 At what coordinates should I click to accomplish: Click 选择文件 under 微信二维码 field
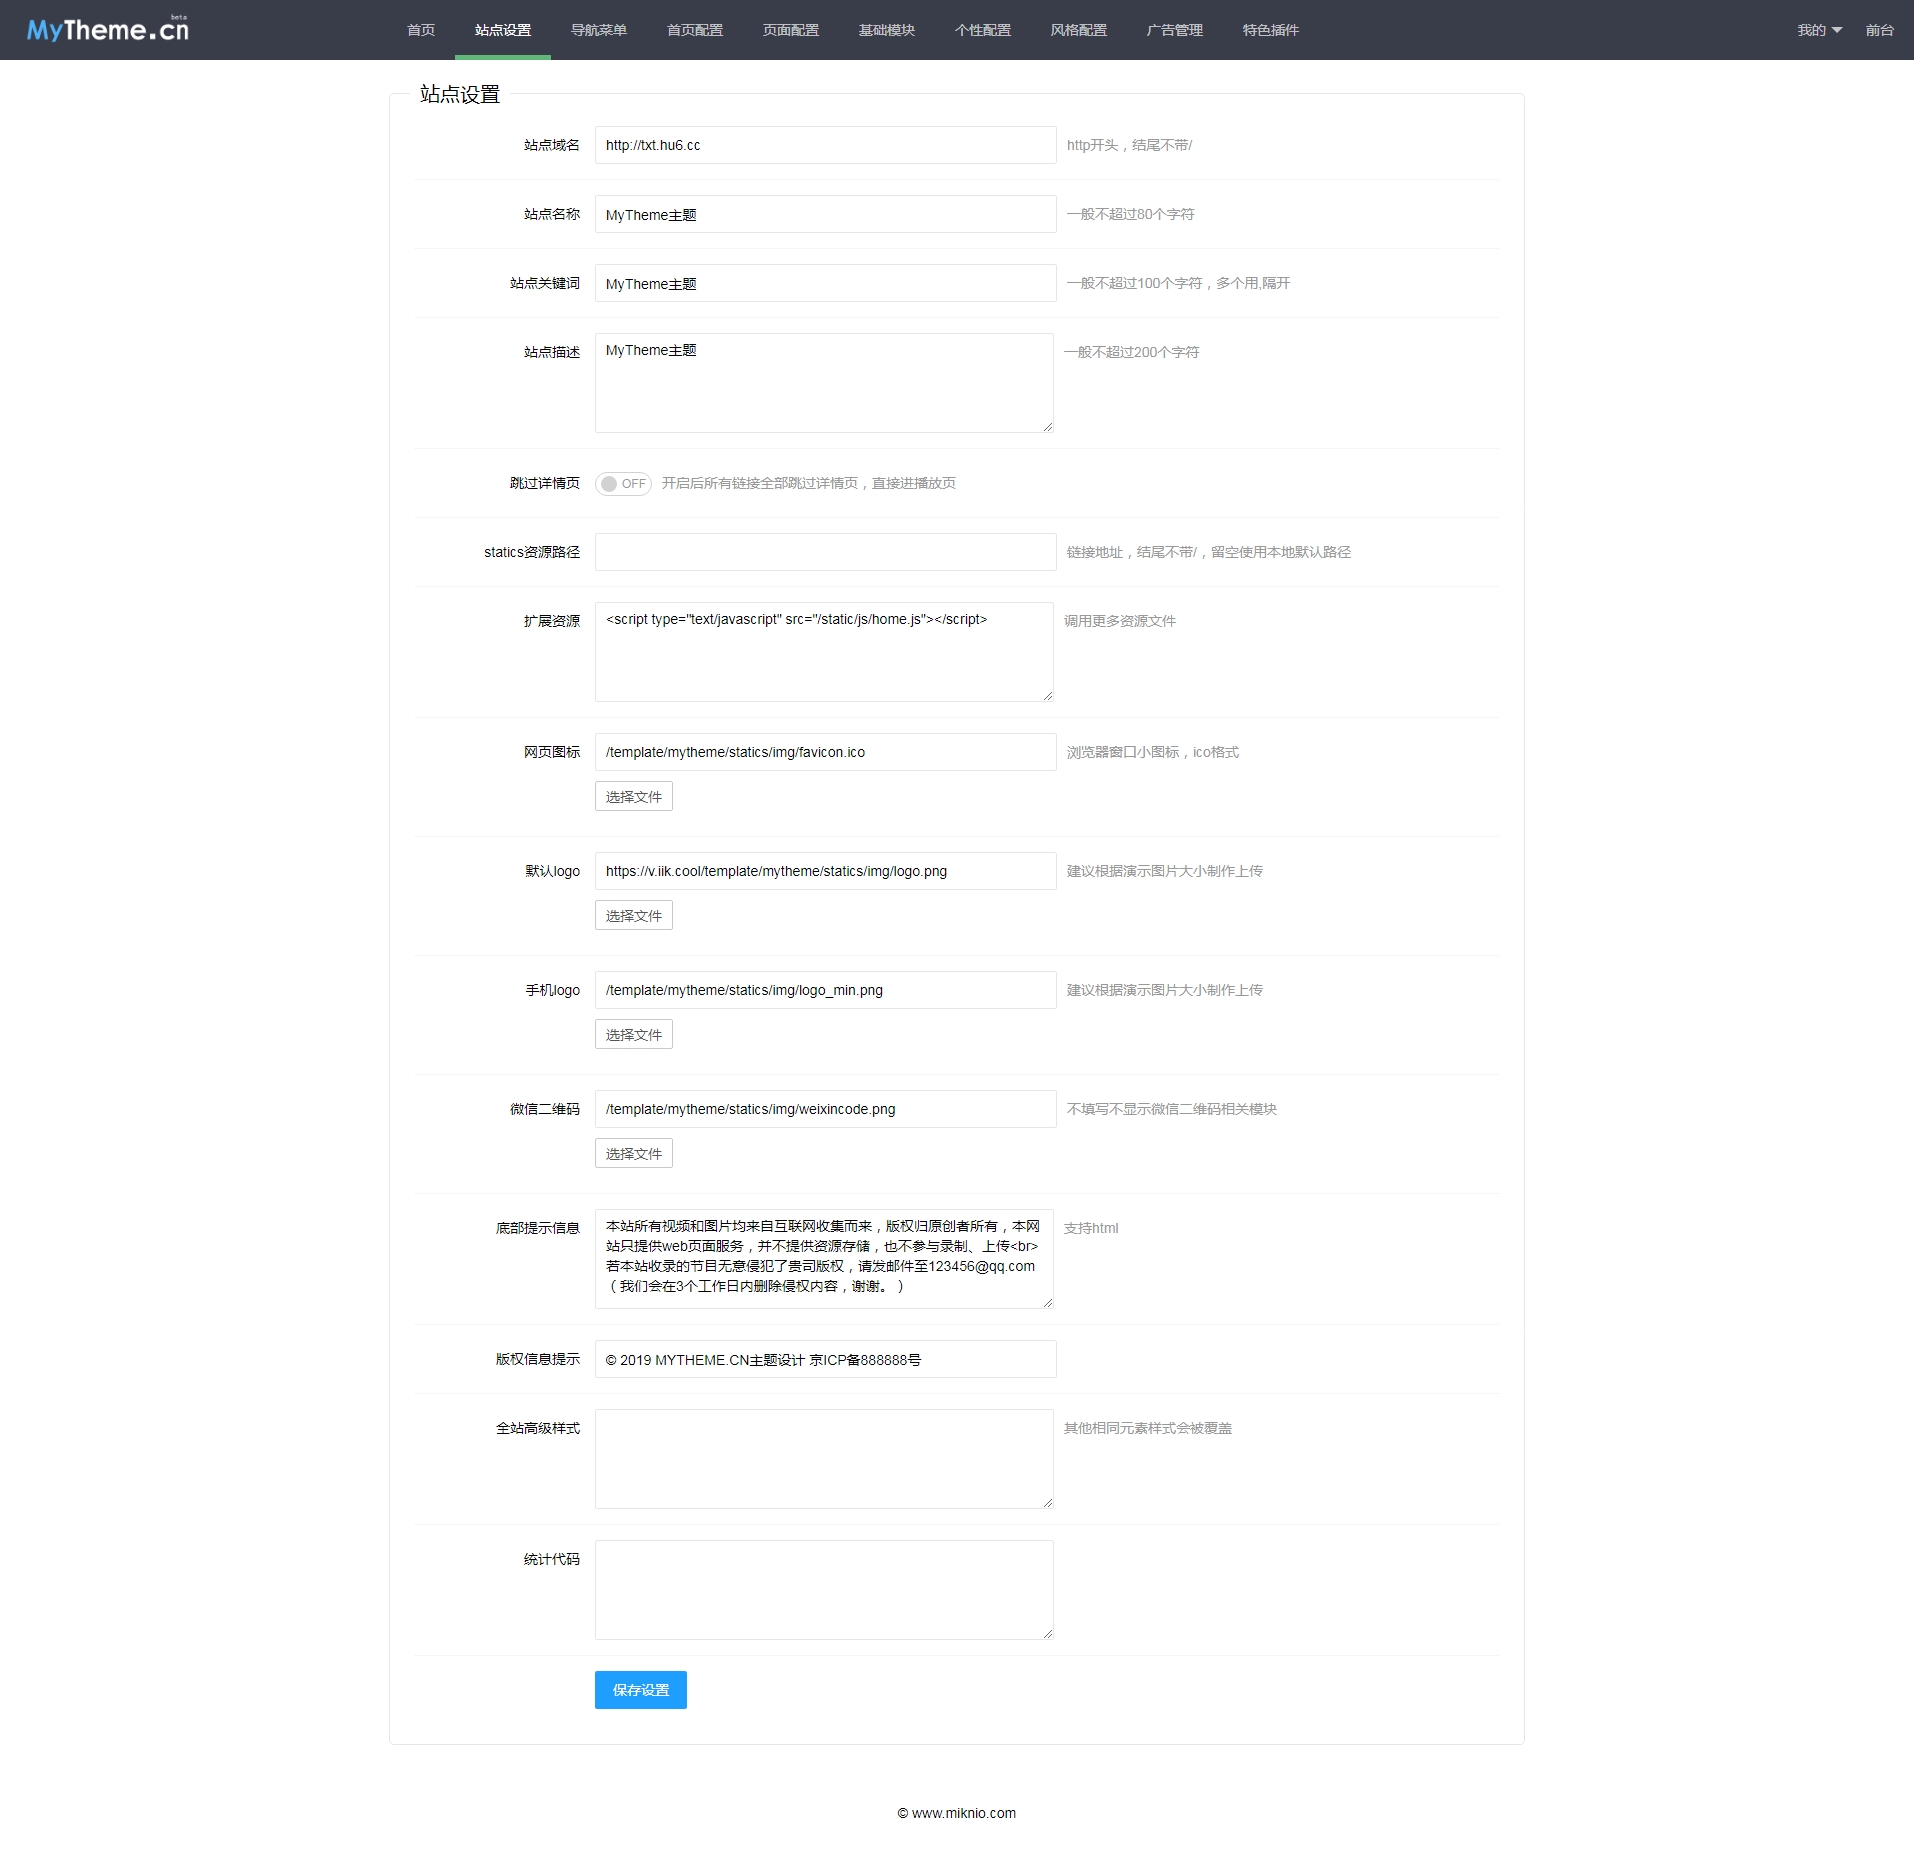pyautogui.click(x=633, y=1154)
